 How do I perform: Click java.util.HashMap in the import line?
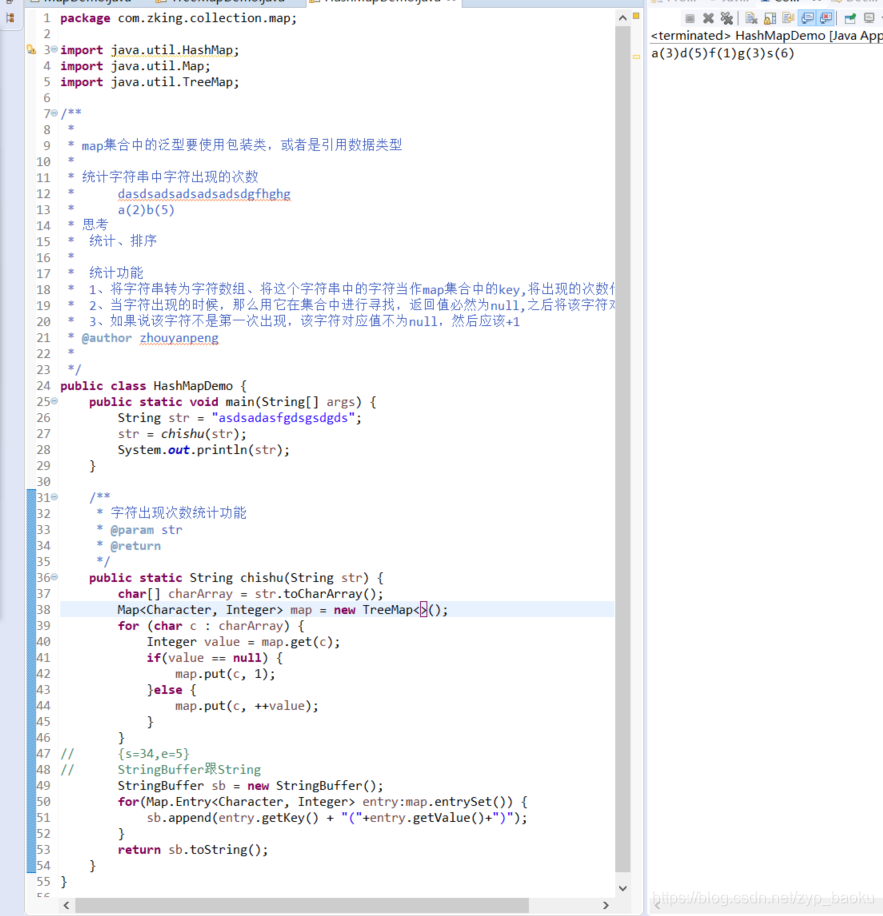coord(172,50)
